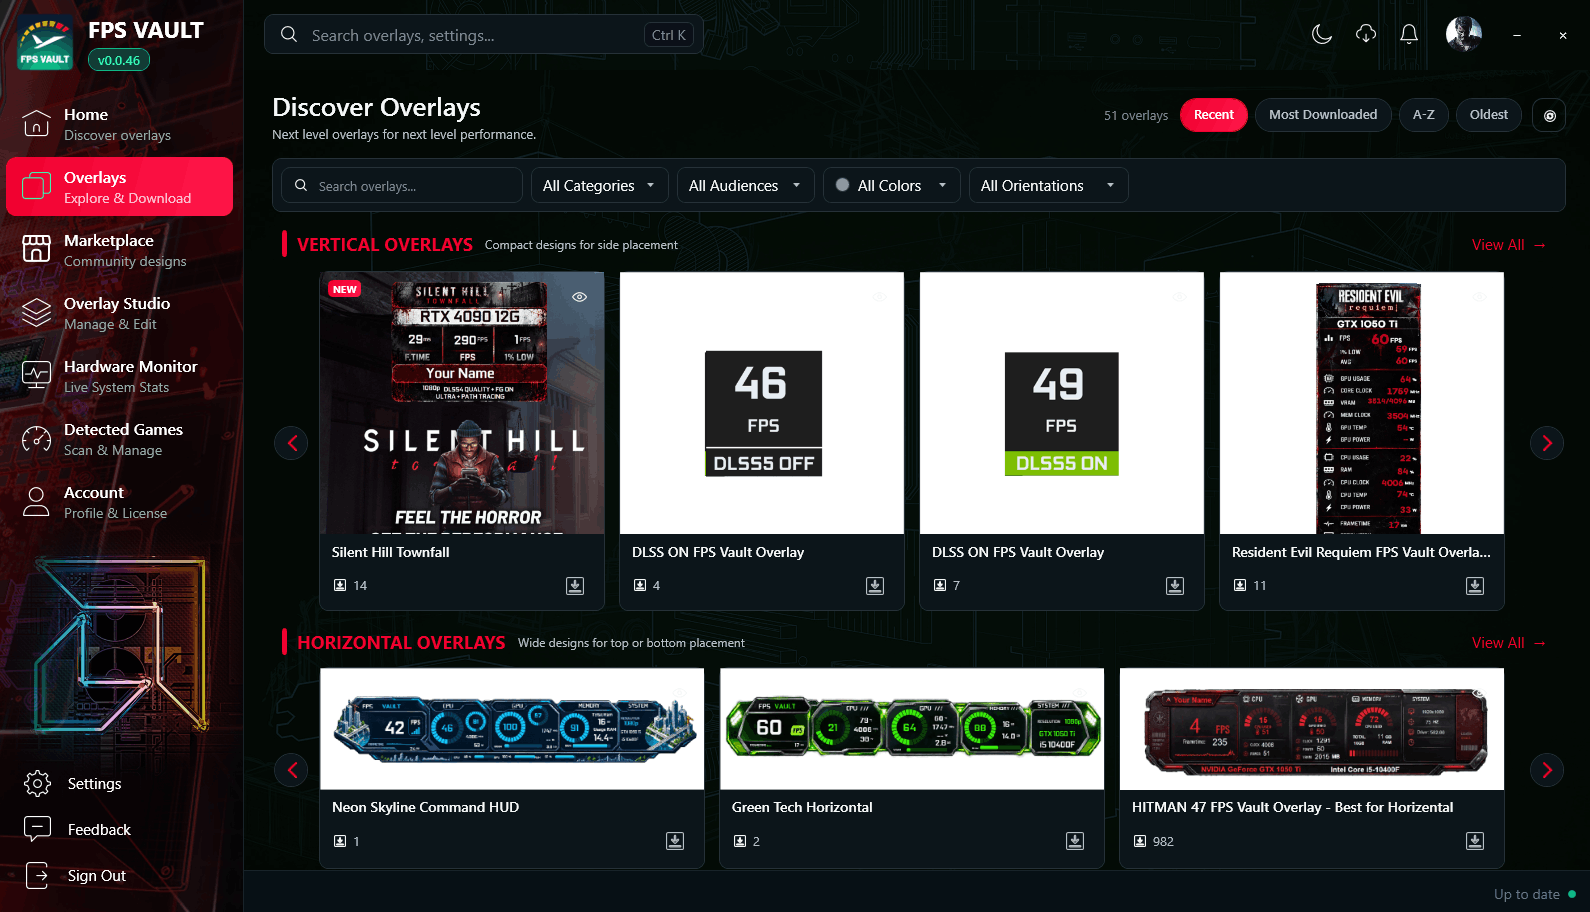Open user profile avatar
The height and width of the screenshot is (912, 1590).
pos(1464,34)
